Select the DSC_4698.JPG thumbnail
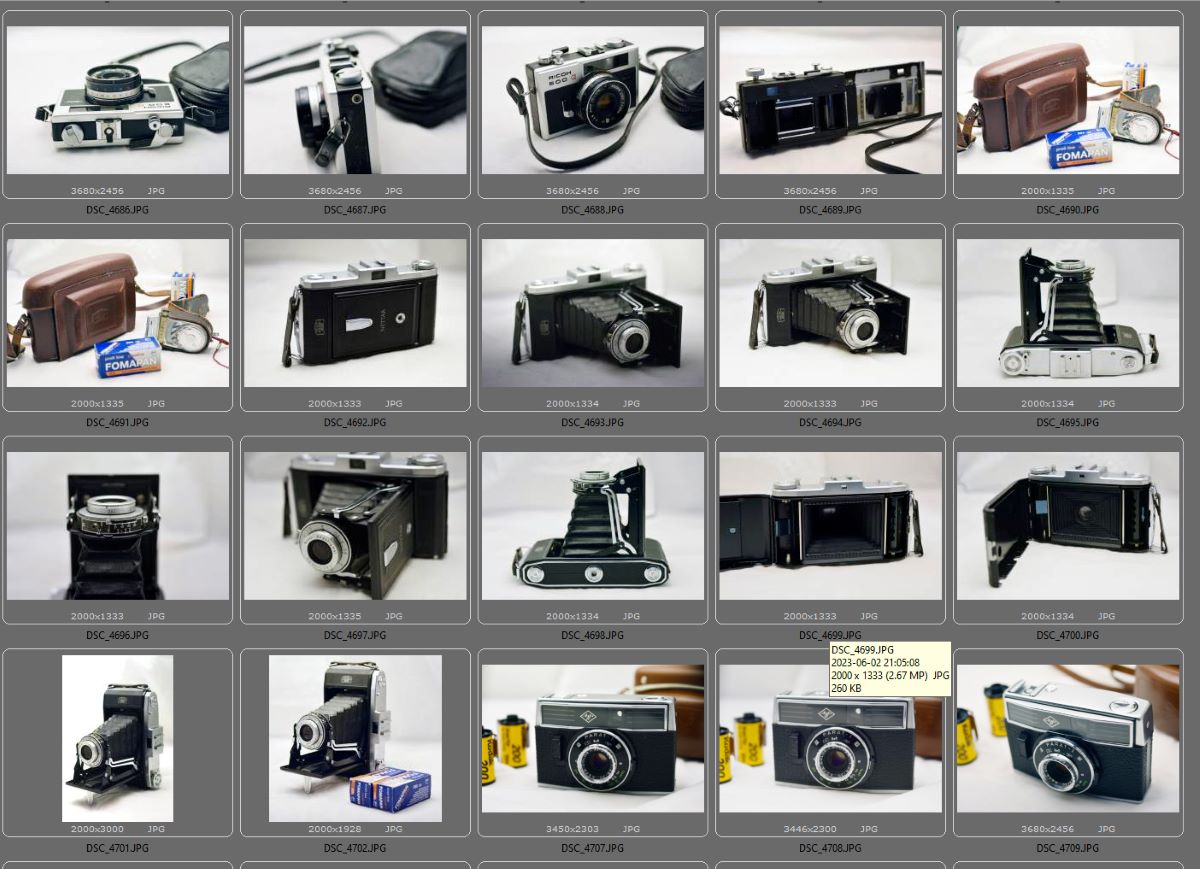1200x869 pixels. 592,526
